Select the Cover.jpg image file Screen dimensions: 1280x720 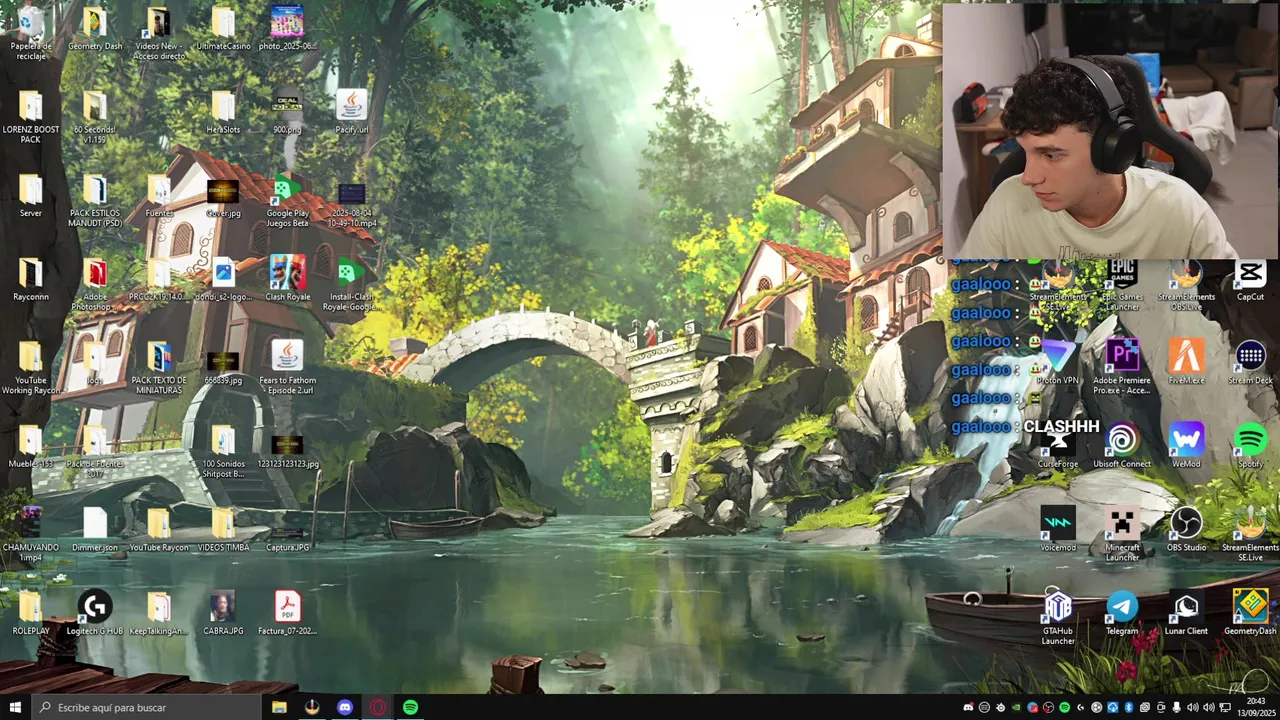[223, 196]
